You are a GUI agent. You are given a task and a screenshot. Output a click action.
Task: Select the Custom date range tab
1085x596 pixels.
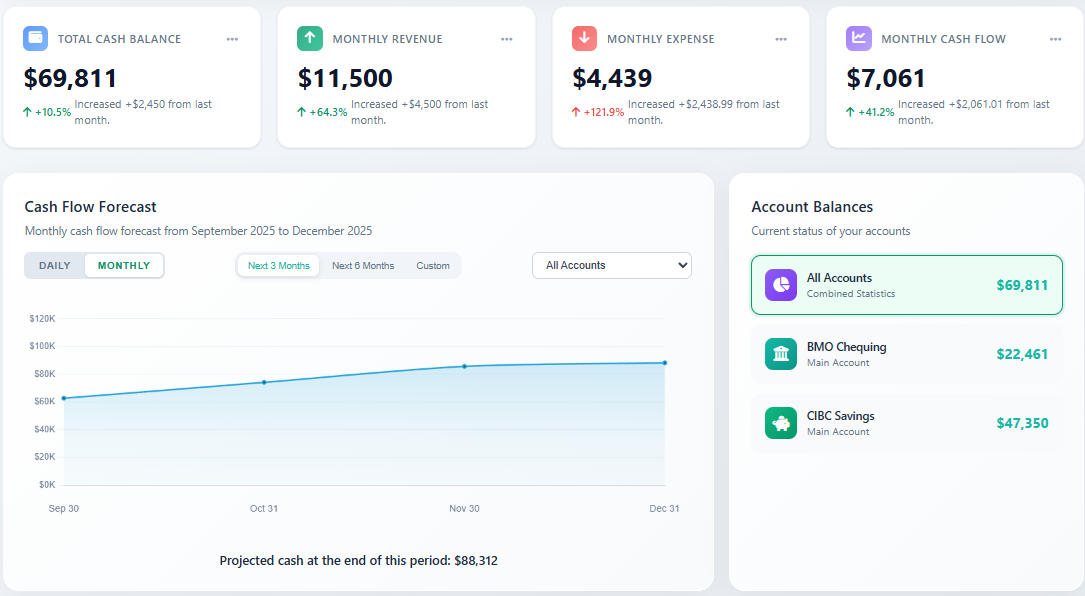click(x=433, y=265)
